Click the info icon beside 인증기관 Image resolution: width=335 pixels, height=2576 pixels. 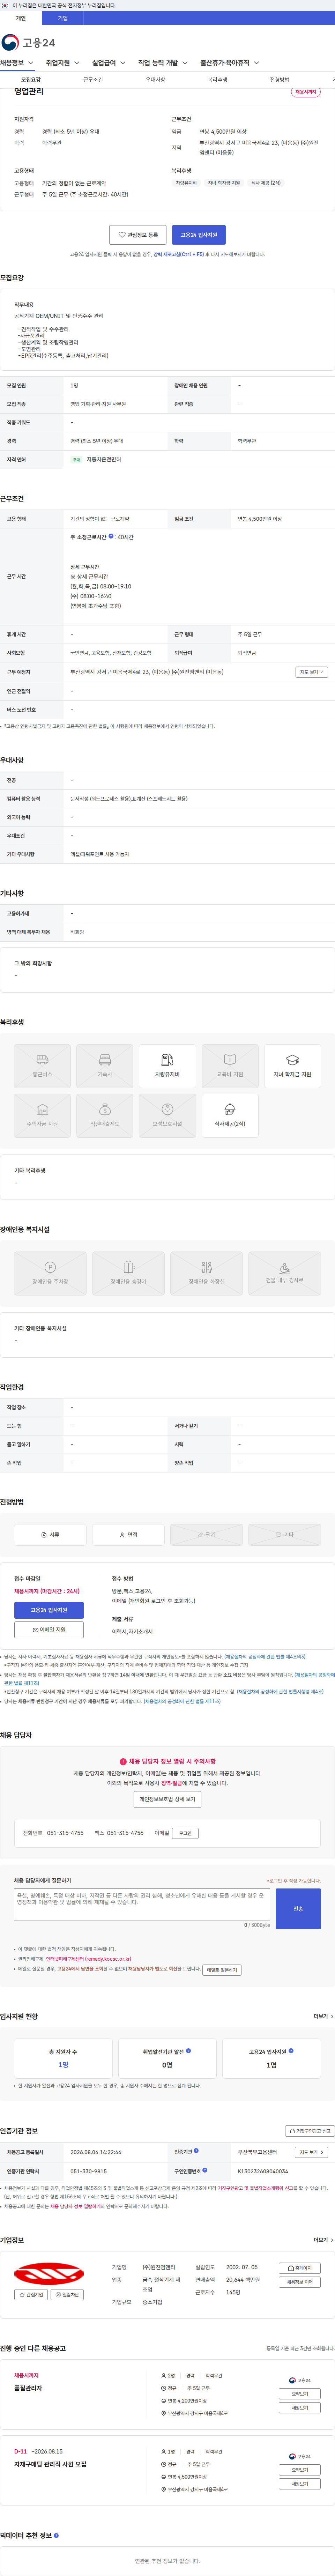point(196,2150)
